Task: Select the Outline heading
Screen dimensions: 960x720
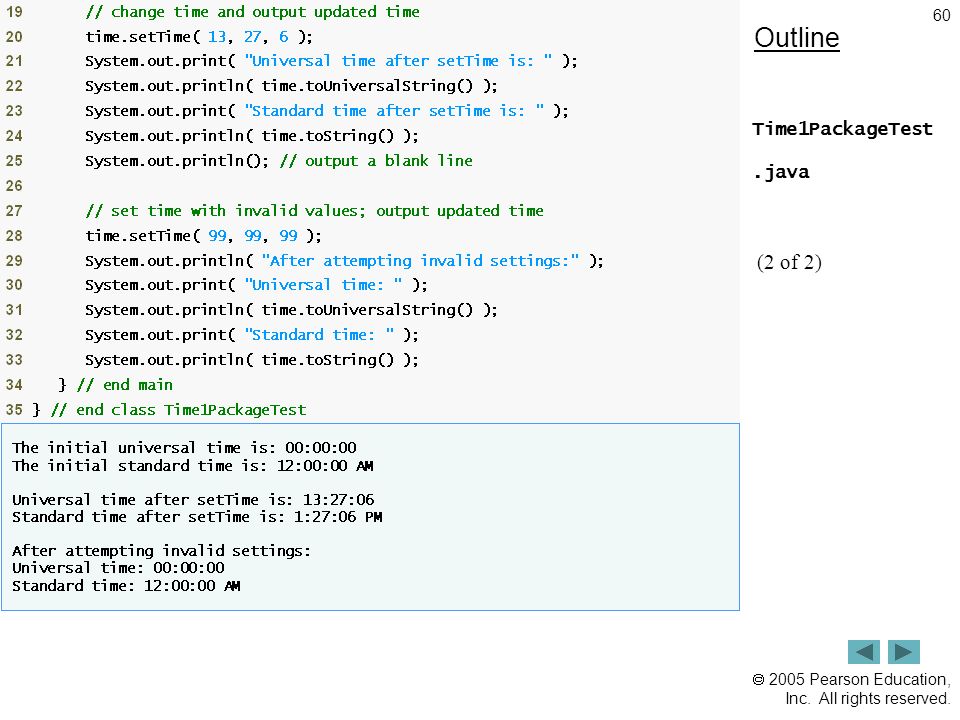Action: (x=797, y=38)
